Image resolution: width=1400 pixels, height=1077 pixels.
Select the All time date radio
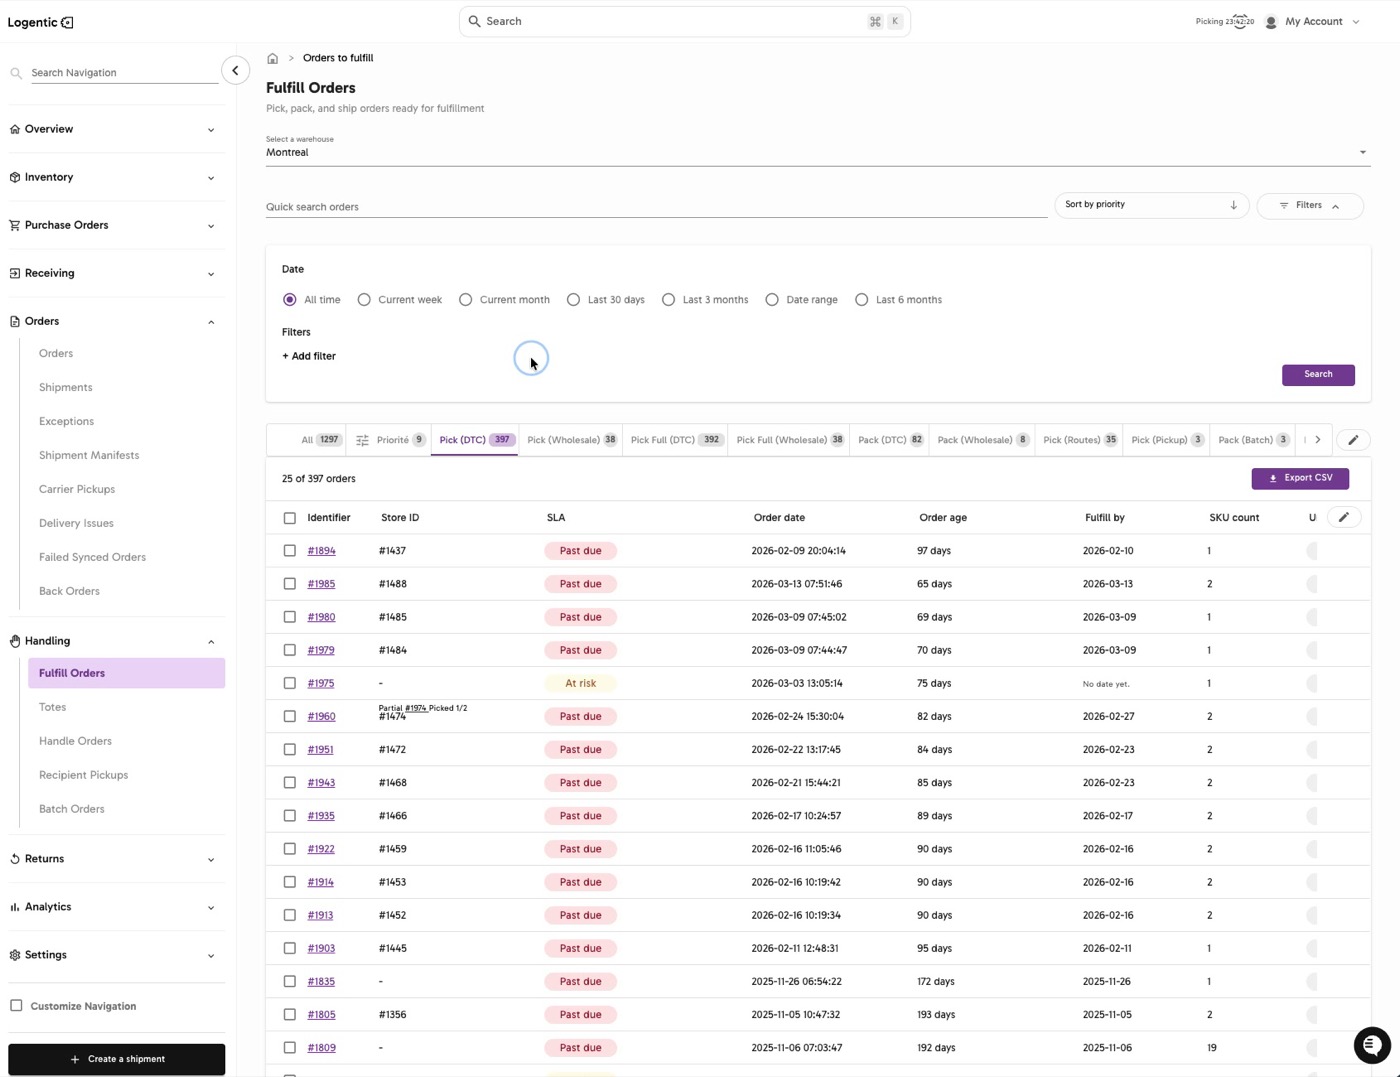click(x=290, y=300)
